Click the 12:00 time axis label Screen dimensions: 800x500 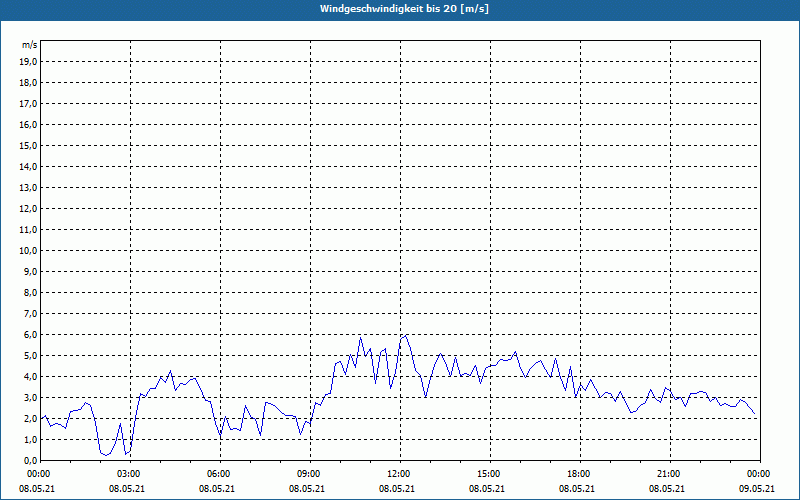(x=401, y=474)
